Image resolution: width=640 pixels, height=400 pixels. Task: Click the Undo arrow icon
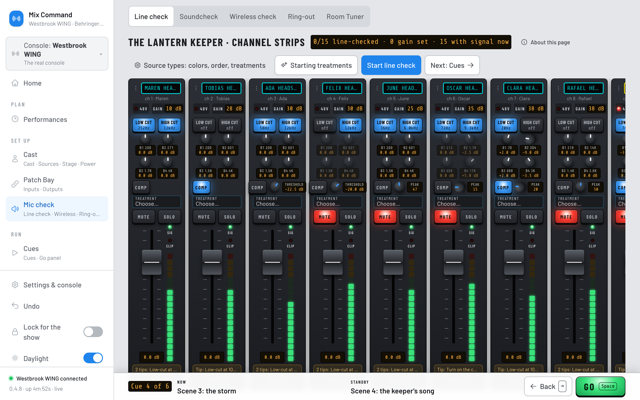[x=15, y=306]
